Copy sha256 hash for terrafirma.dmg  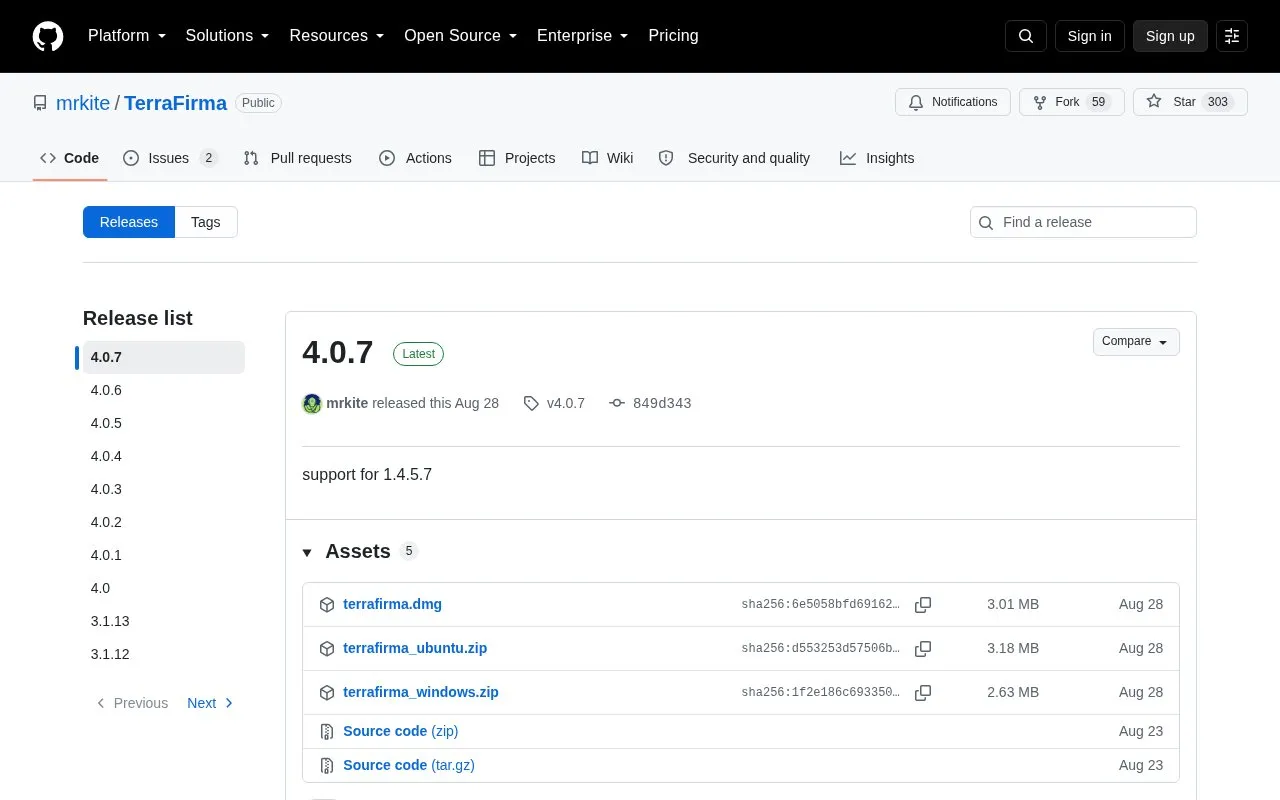(923, 604)
